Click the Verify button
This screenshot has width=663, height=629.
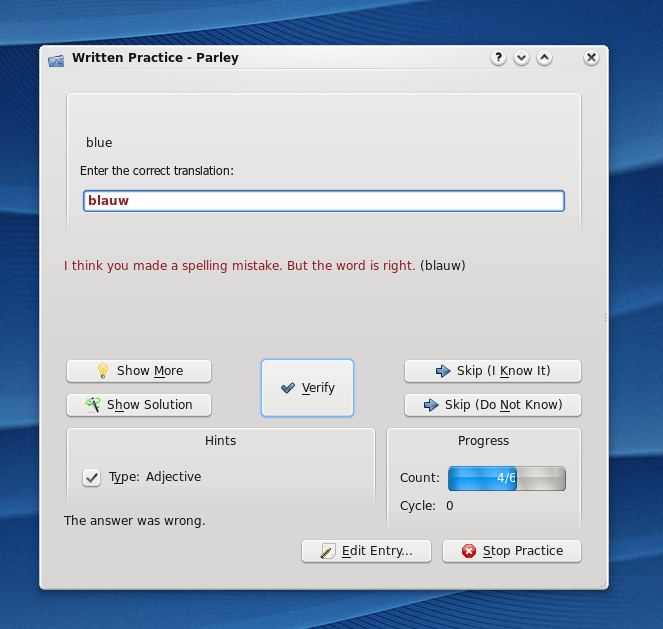tap(307, 388)
